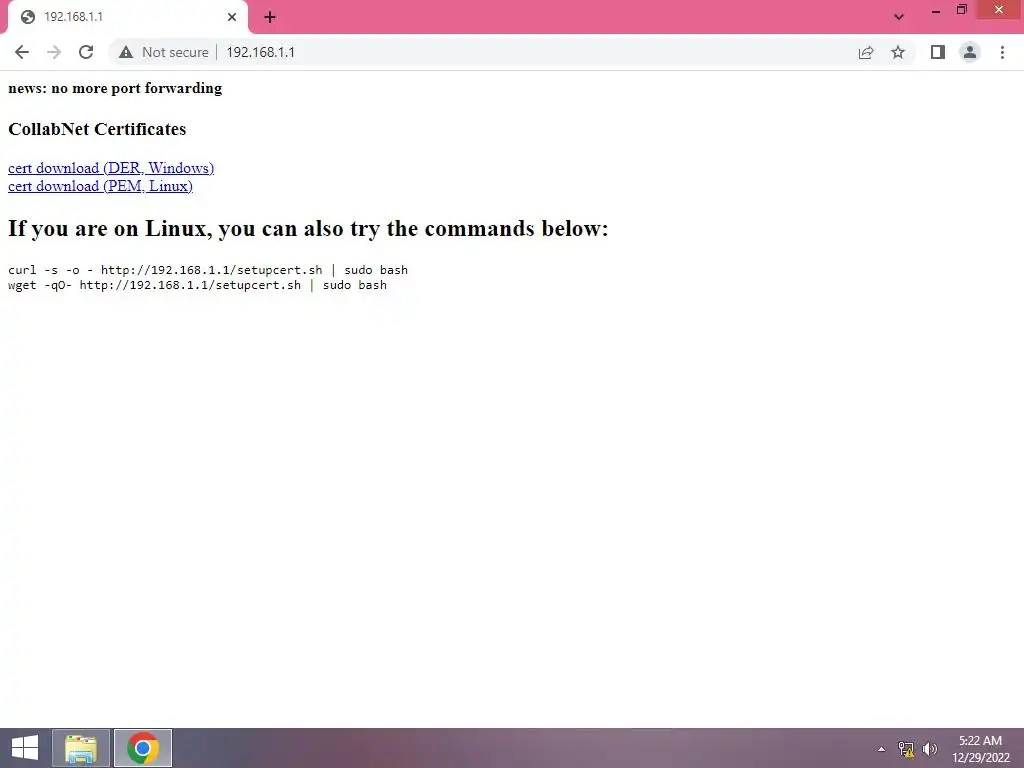Close the 192.168.1.1 tab

232,17
